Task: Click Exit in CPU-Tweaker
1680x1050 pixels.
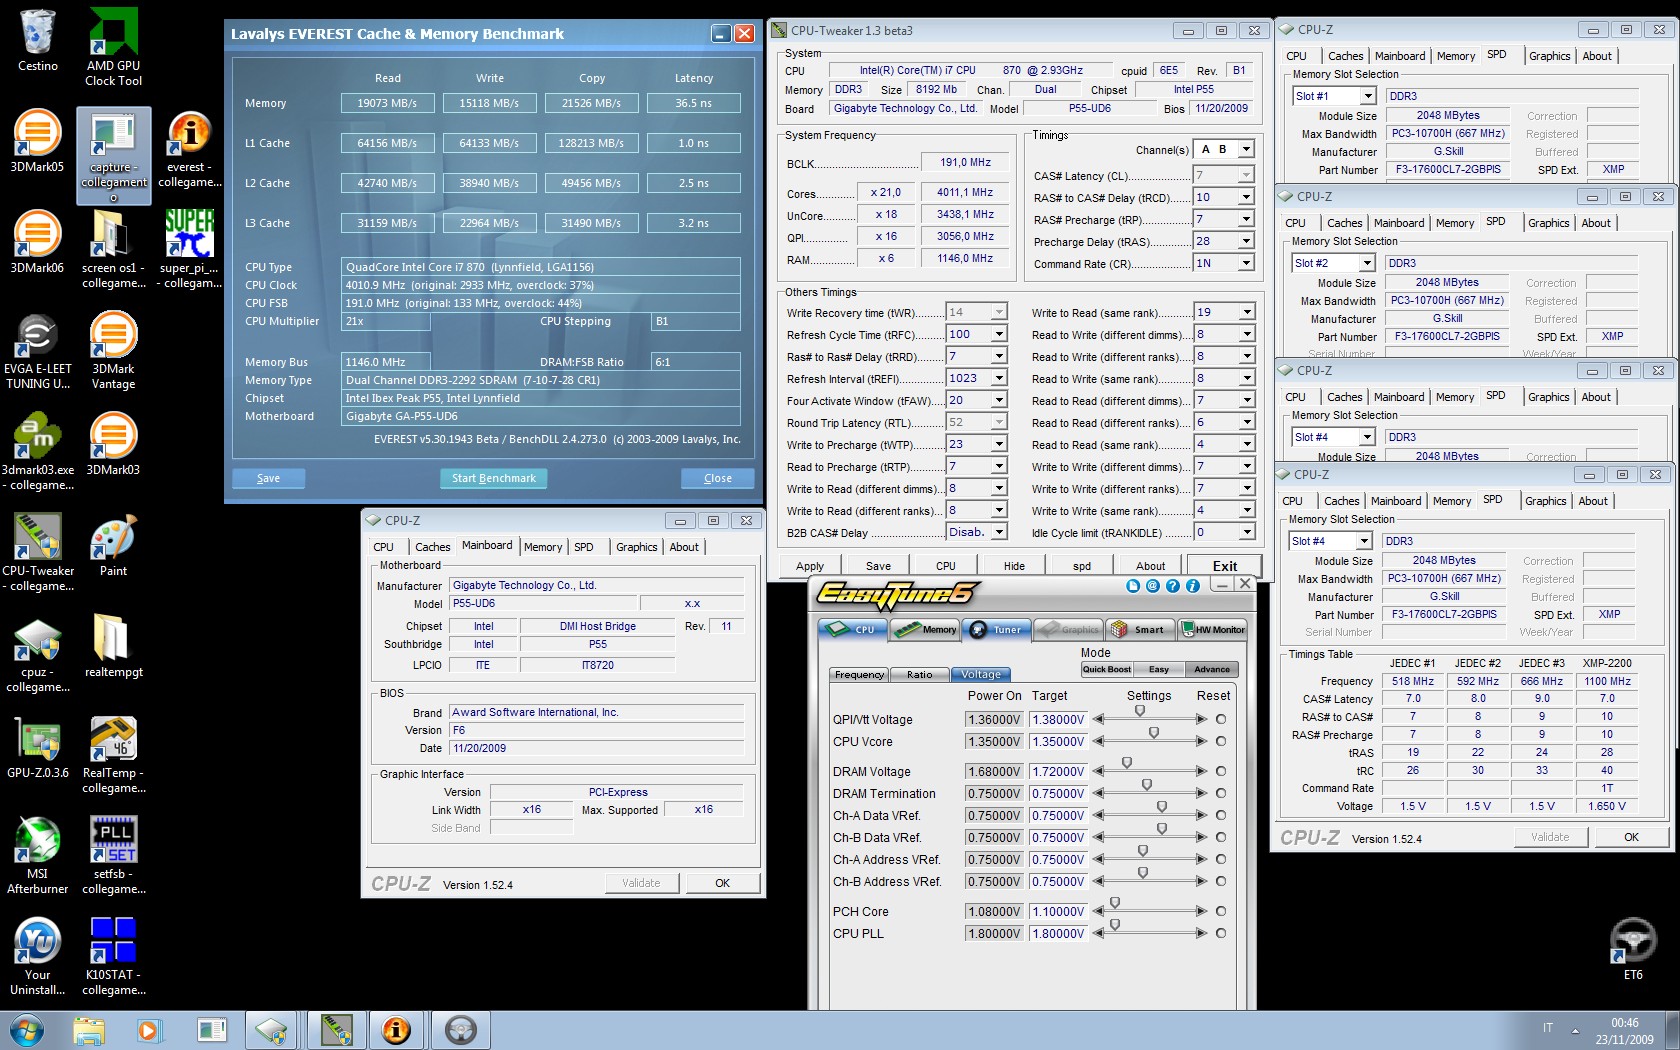Action: coord(1225,566)
